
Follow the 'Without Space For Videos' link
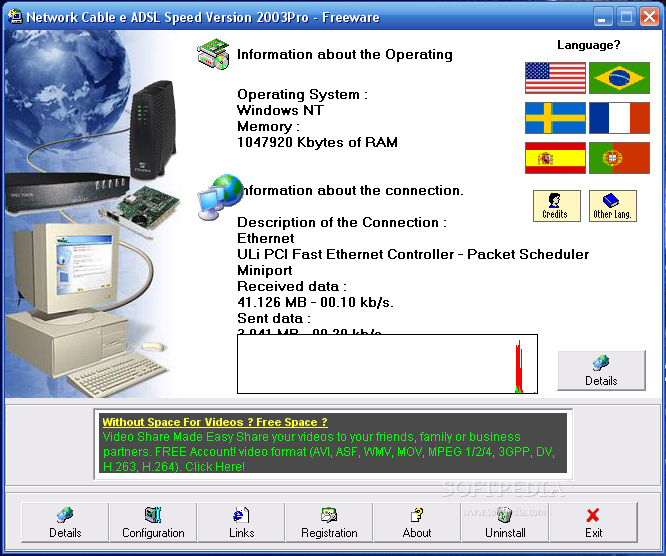pos(215,422)
